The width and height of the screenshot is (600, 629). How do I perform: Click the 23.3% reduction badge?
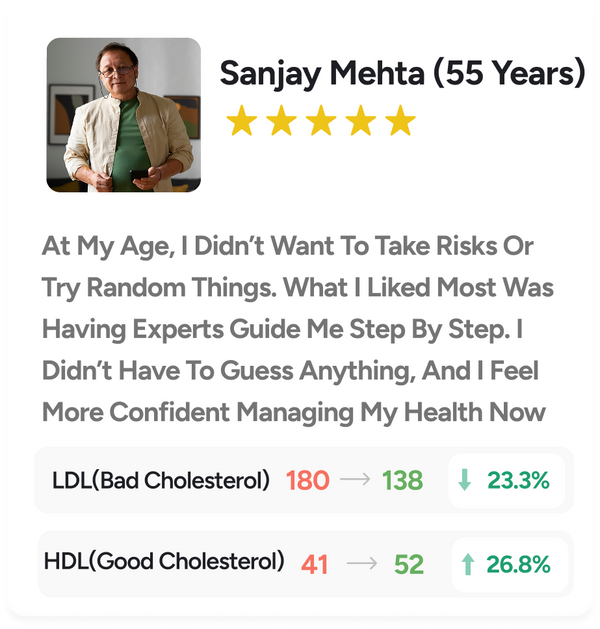point(507,480)
